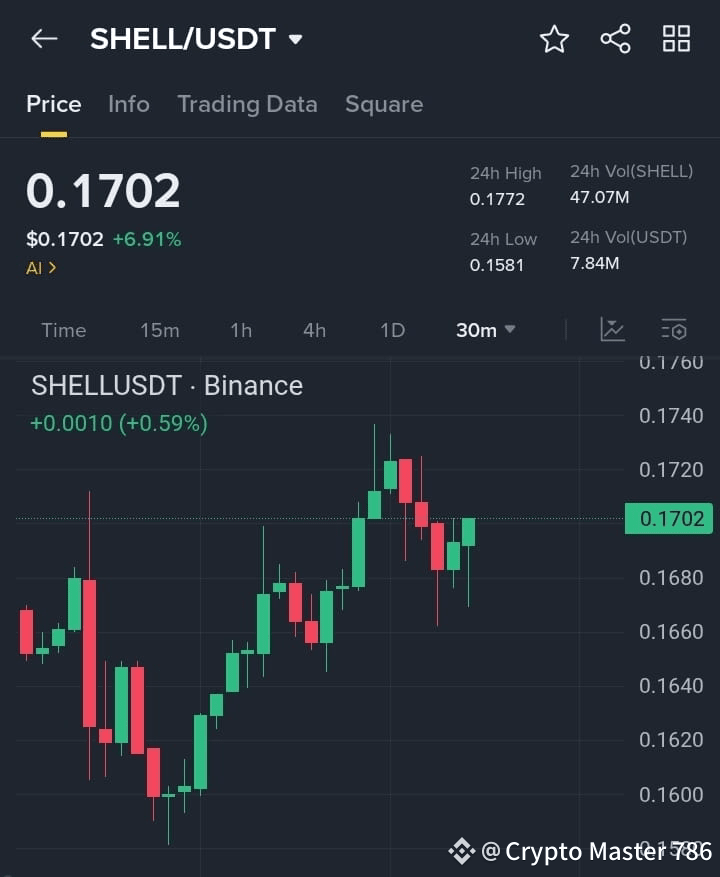720x877 pixels.
Task: Open AI insights for SHELL
Action: (x=38, y=267)
